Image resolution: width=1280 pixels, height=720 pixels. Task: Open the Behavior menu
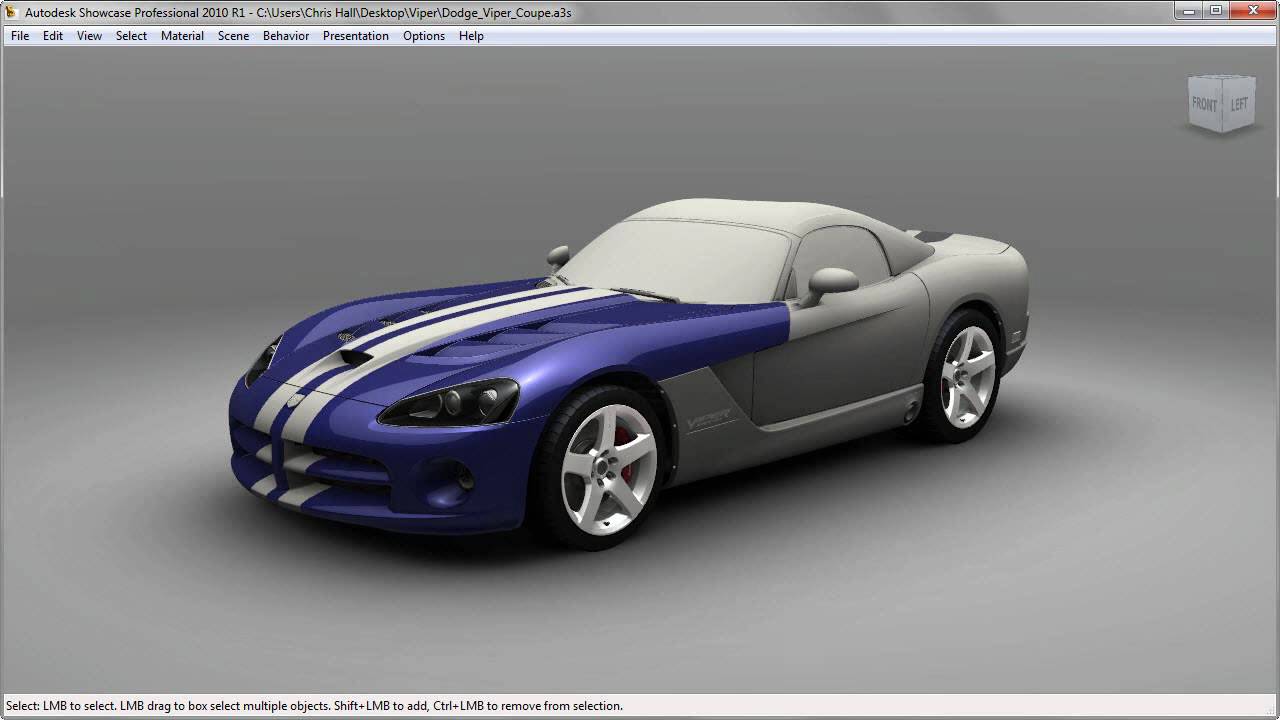pyautogui.click(x=286, y=35)
